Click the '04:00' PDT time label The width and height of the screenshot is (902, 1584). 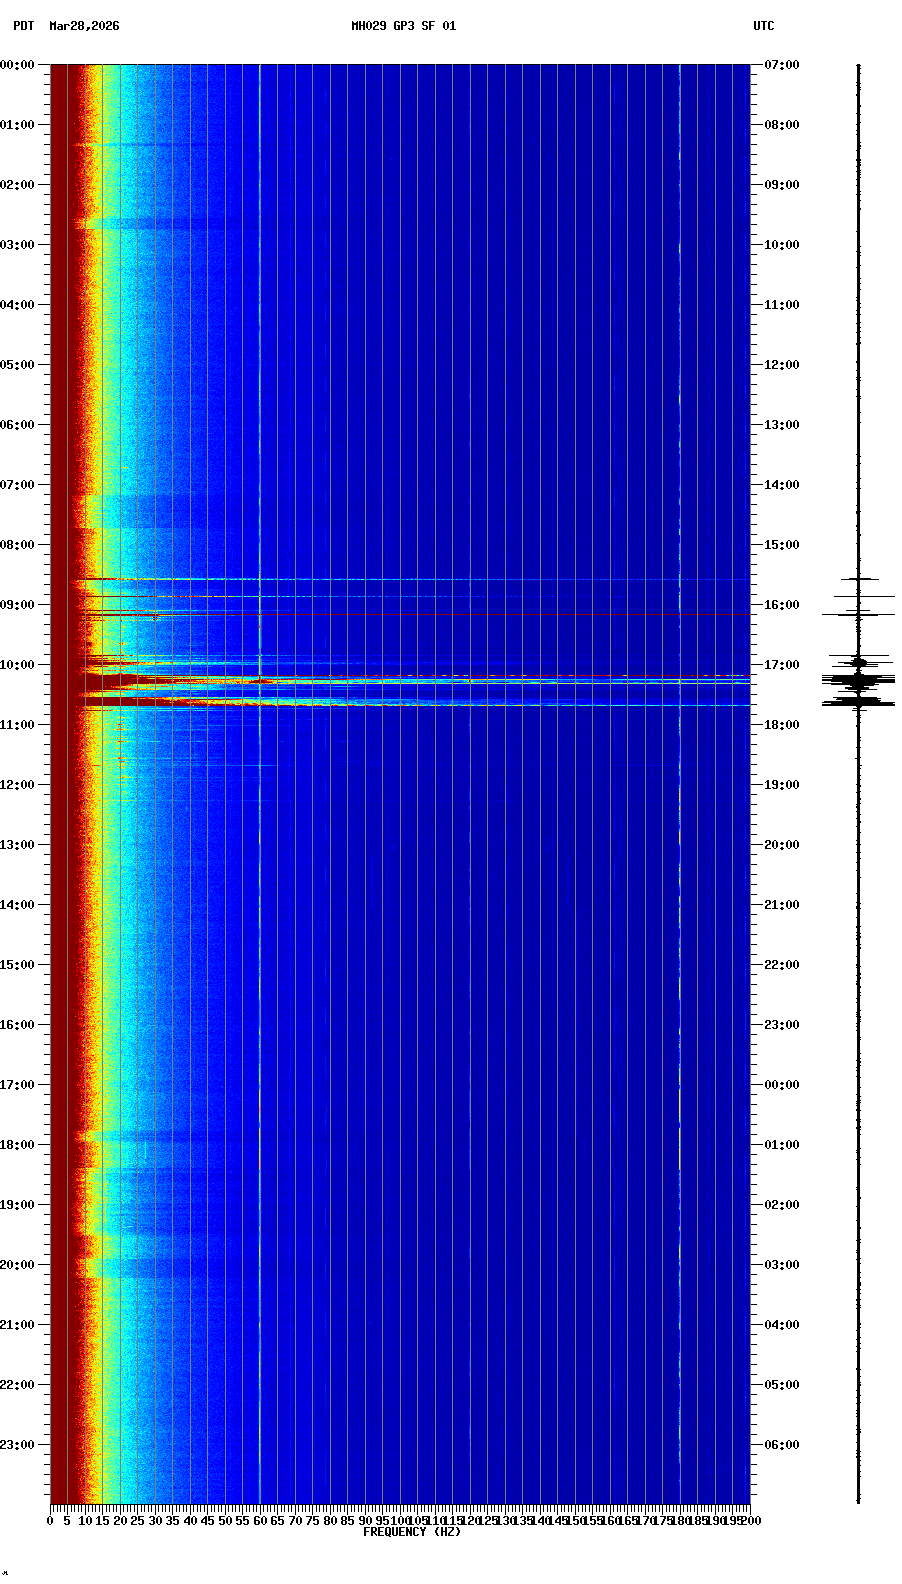17,305
